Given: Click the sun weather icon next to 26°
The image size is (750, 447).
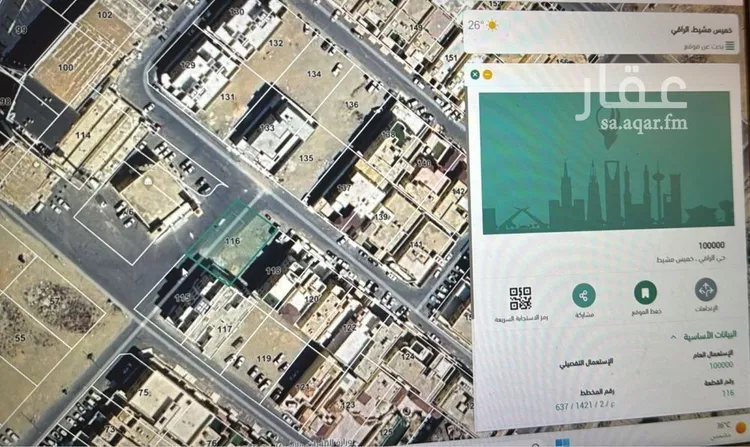Looking at the screenshot, I should 492,25.
